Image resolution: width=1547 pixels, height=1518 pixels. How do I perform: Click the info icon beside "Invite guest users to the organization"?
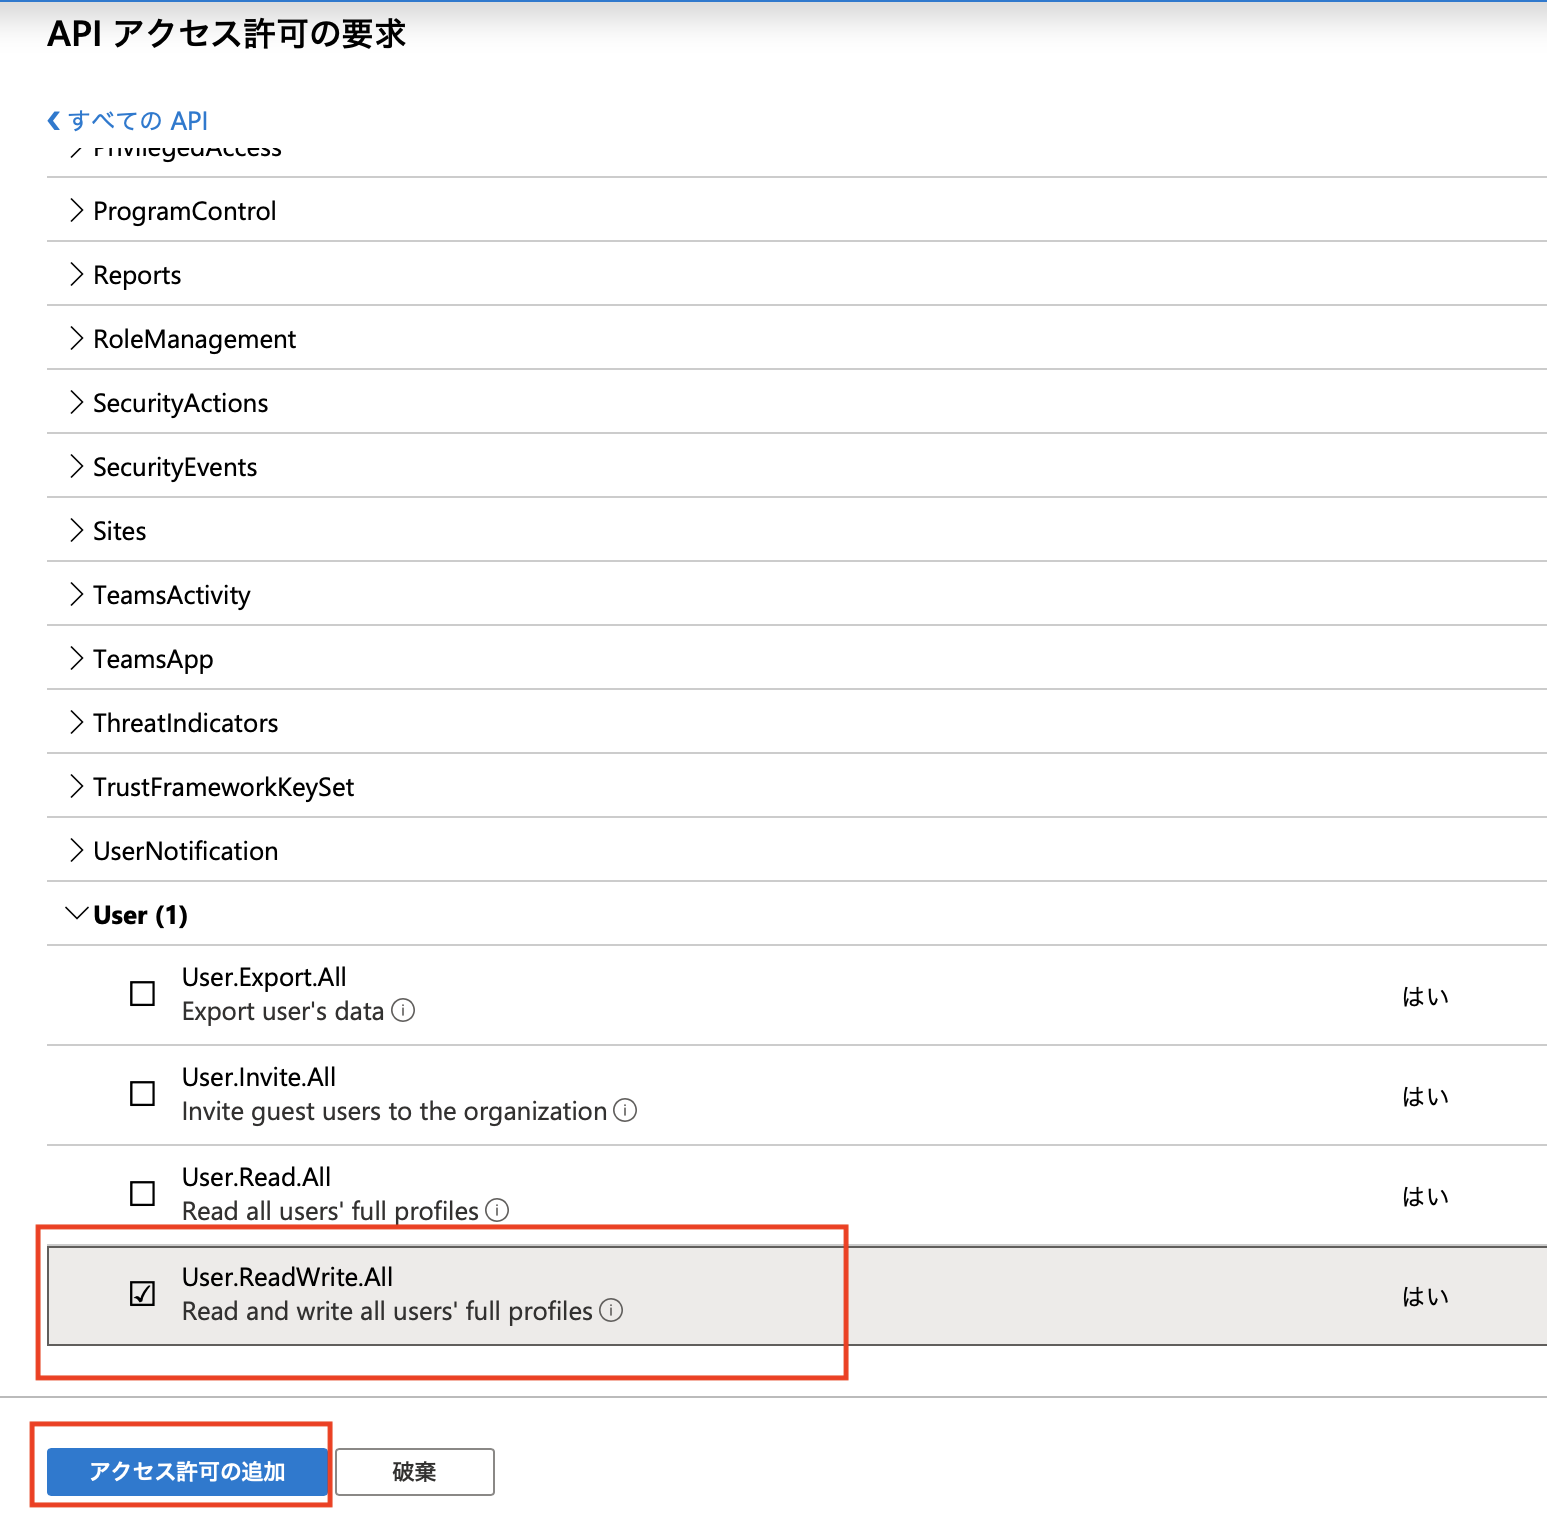(626, 1111)
